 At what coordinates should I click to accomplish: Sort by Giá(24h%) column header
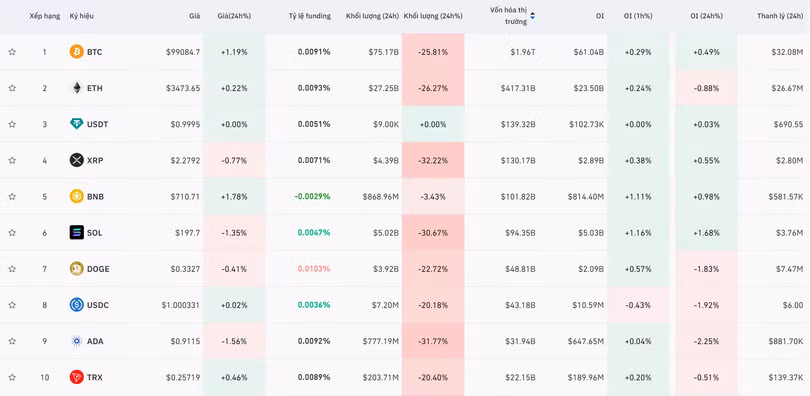[234, 16]
